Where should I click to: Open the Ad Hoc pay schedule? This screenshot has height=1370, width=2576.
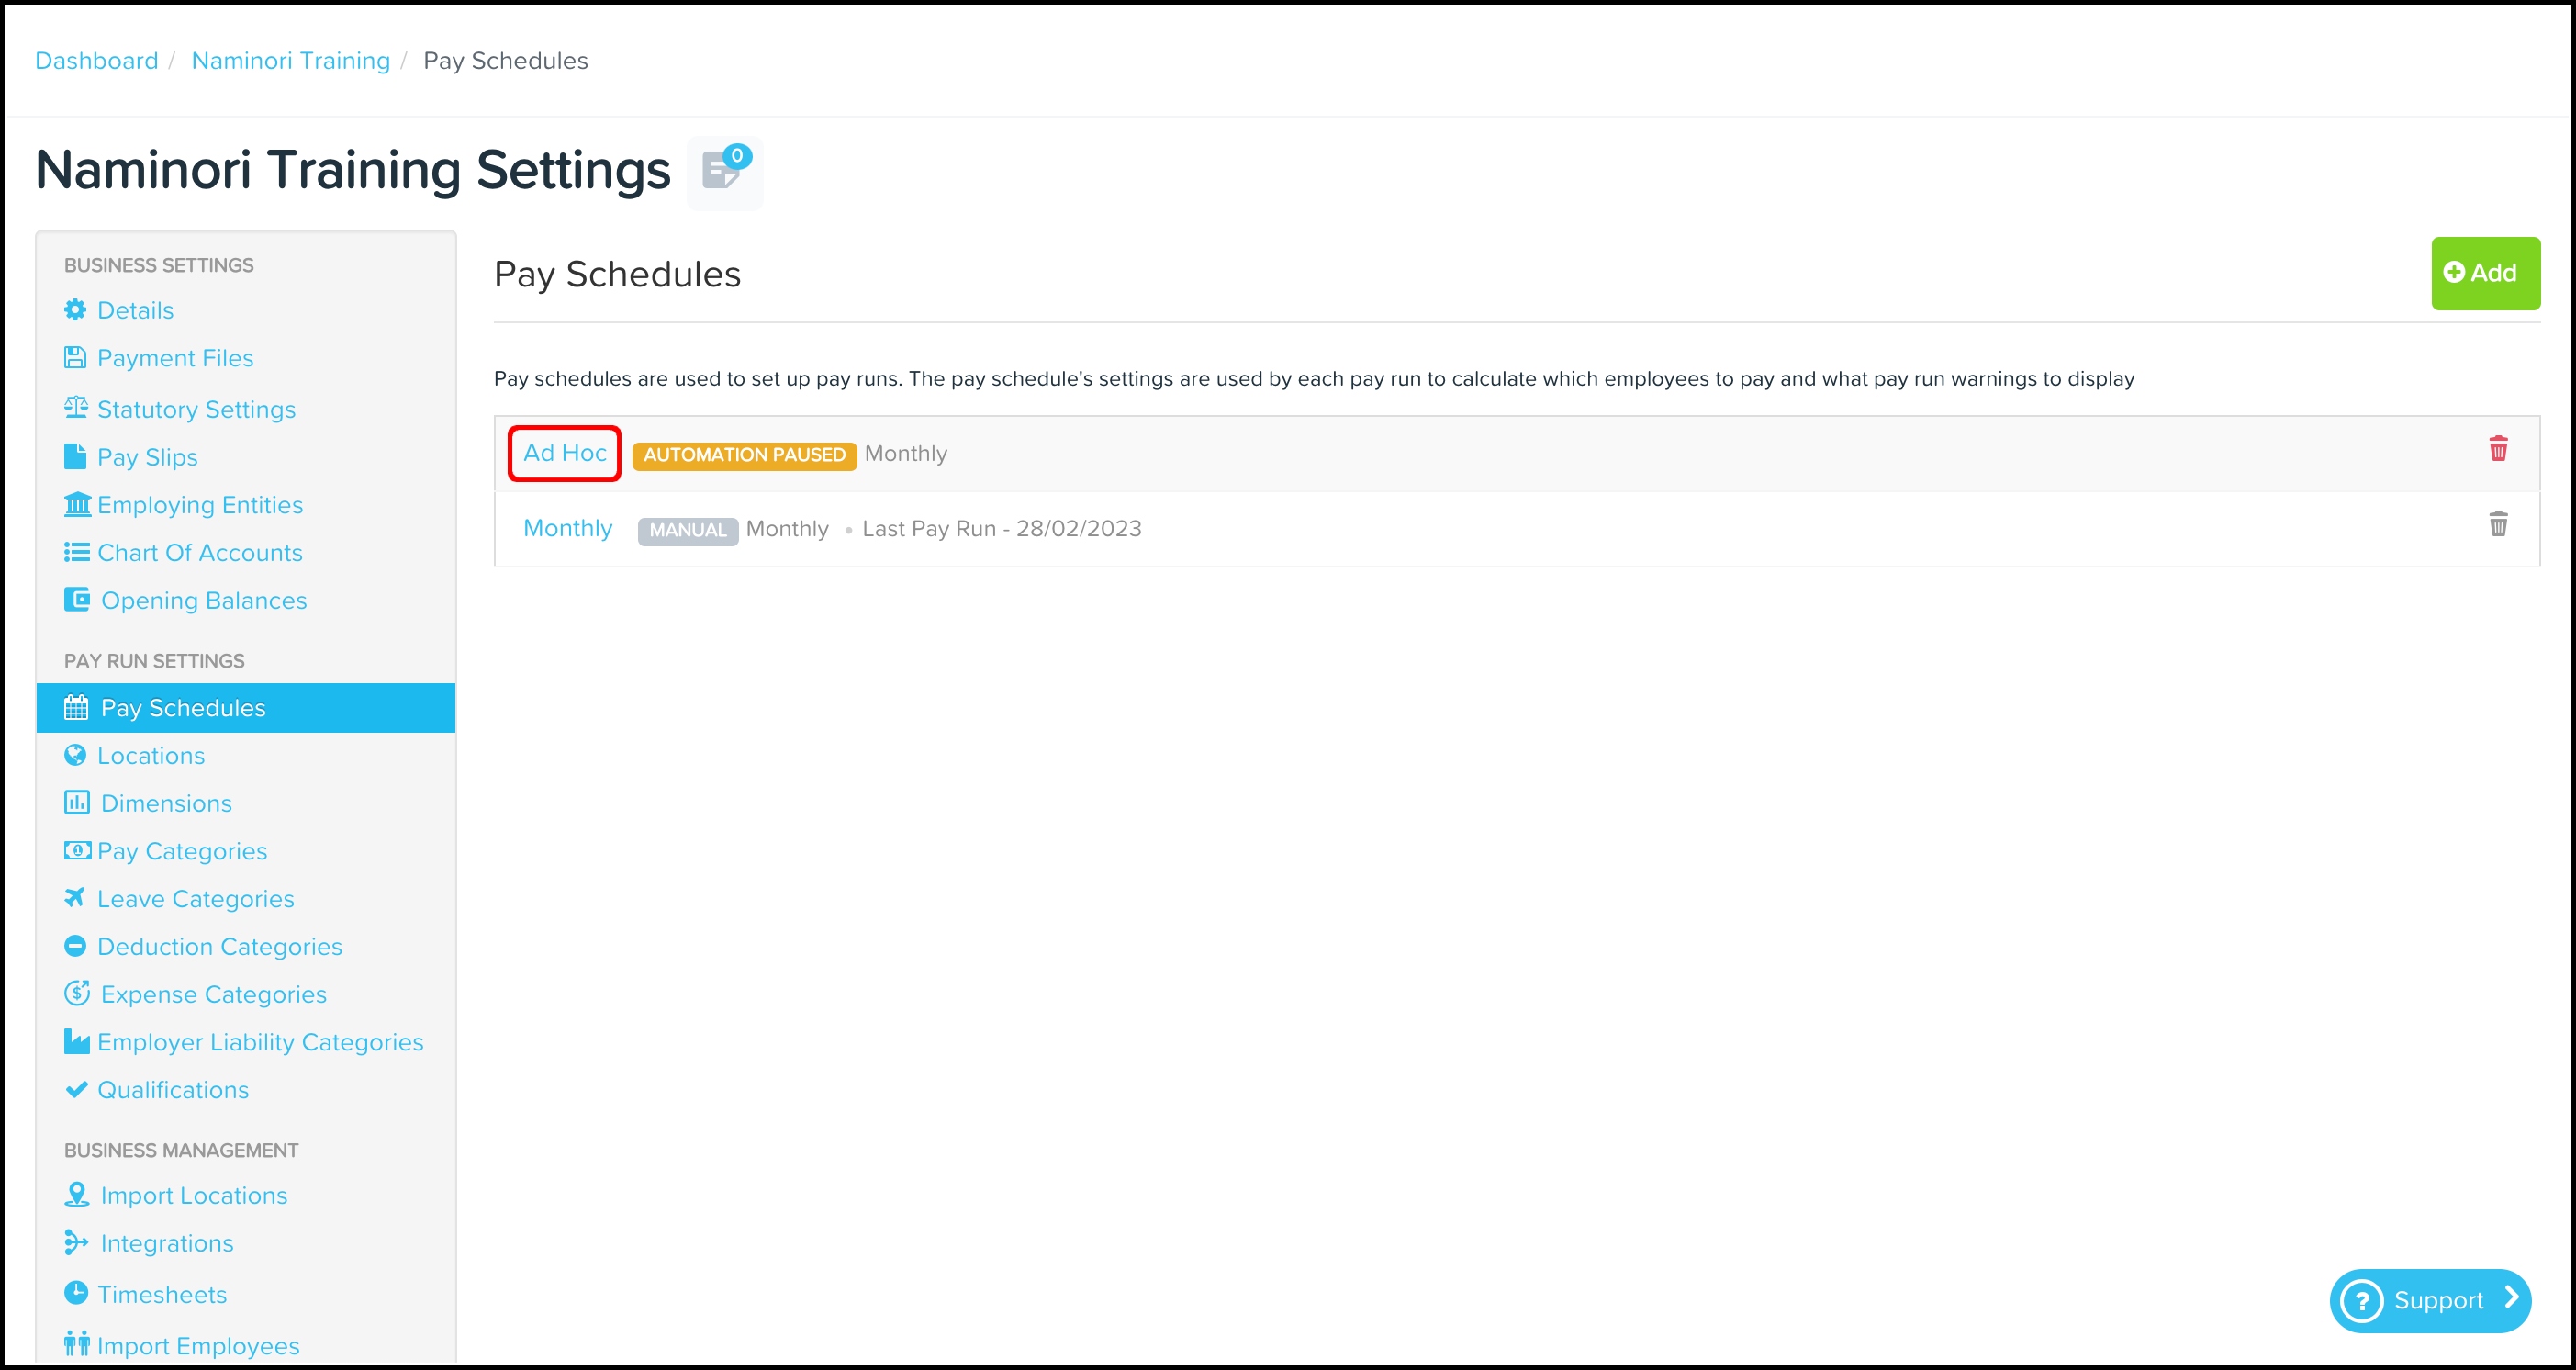tap(564, 453)
